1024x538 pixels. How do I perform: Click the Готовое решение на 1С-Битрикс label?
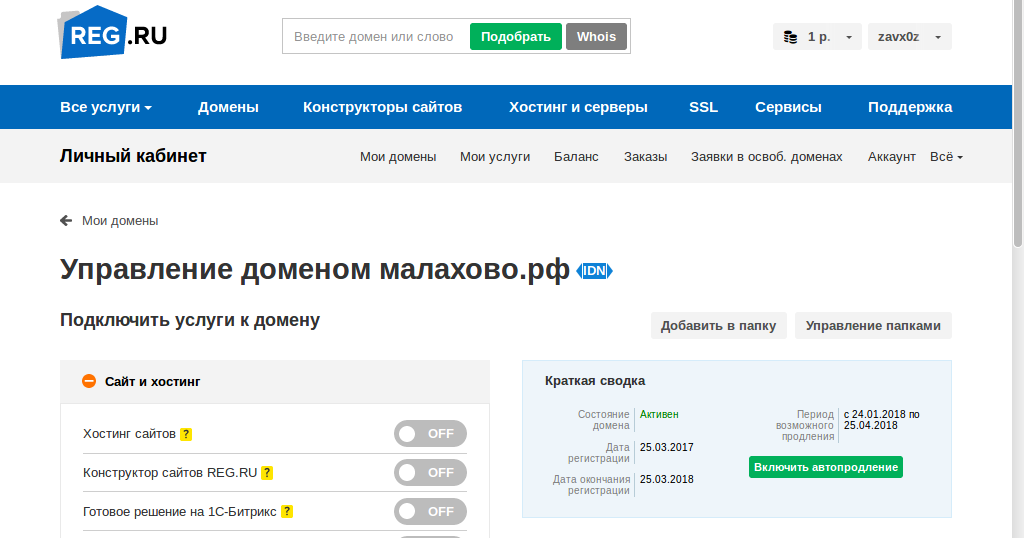point(180,512)
